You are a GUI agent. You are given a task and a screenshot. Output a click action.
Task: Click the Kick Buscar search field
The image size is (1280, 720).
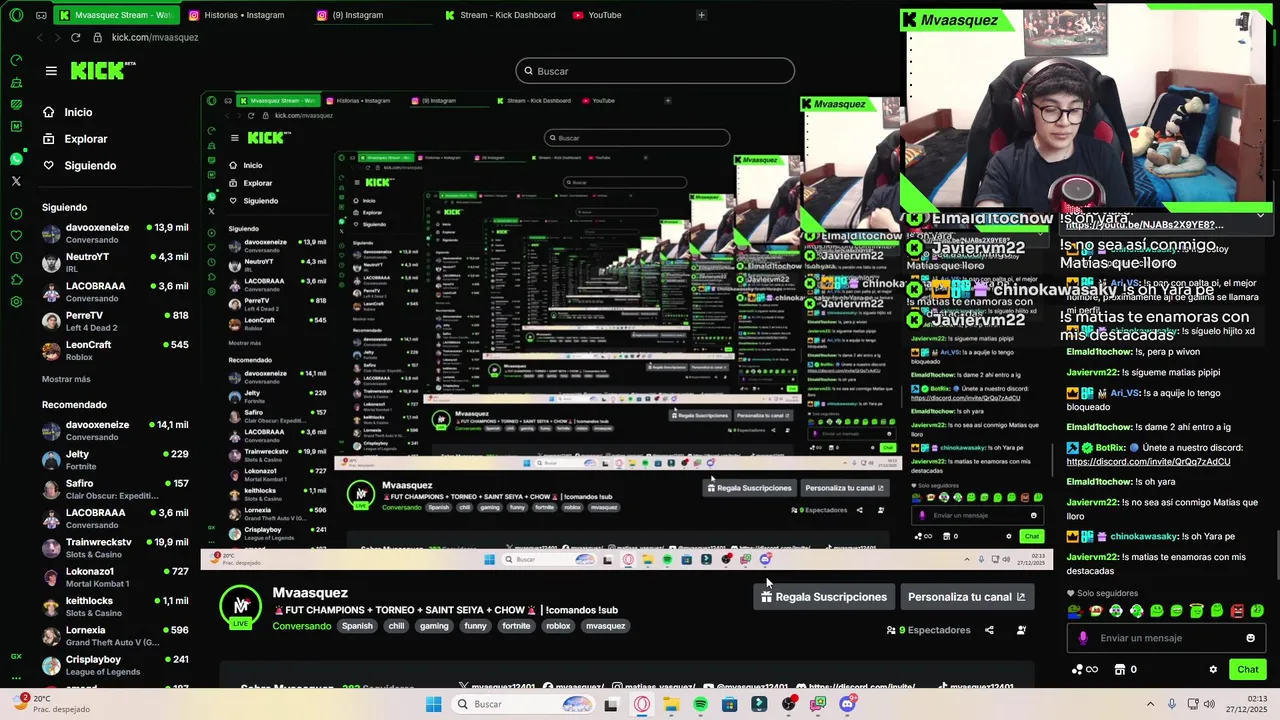655,71
